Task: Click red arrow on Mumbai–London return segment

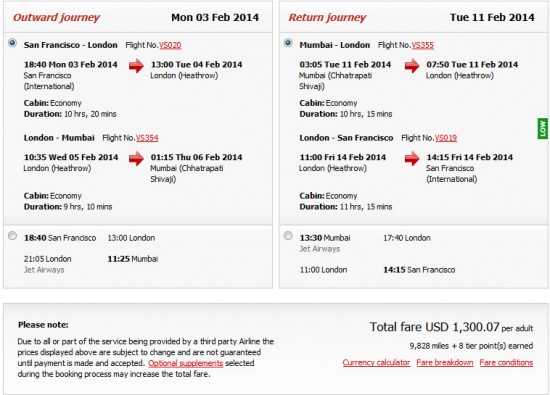Action: (x=412, y=66)
